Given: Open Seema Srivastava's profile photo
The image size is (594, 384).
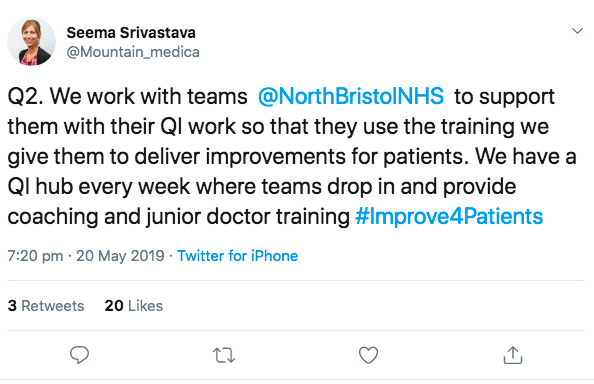Looking at the screenshot, I should pyautogui.click(x=31, y=41).
